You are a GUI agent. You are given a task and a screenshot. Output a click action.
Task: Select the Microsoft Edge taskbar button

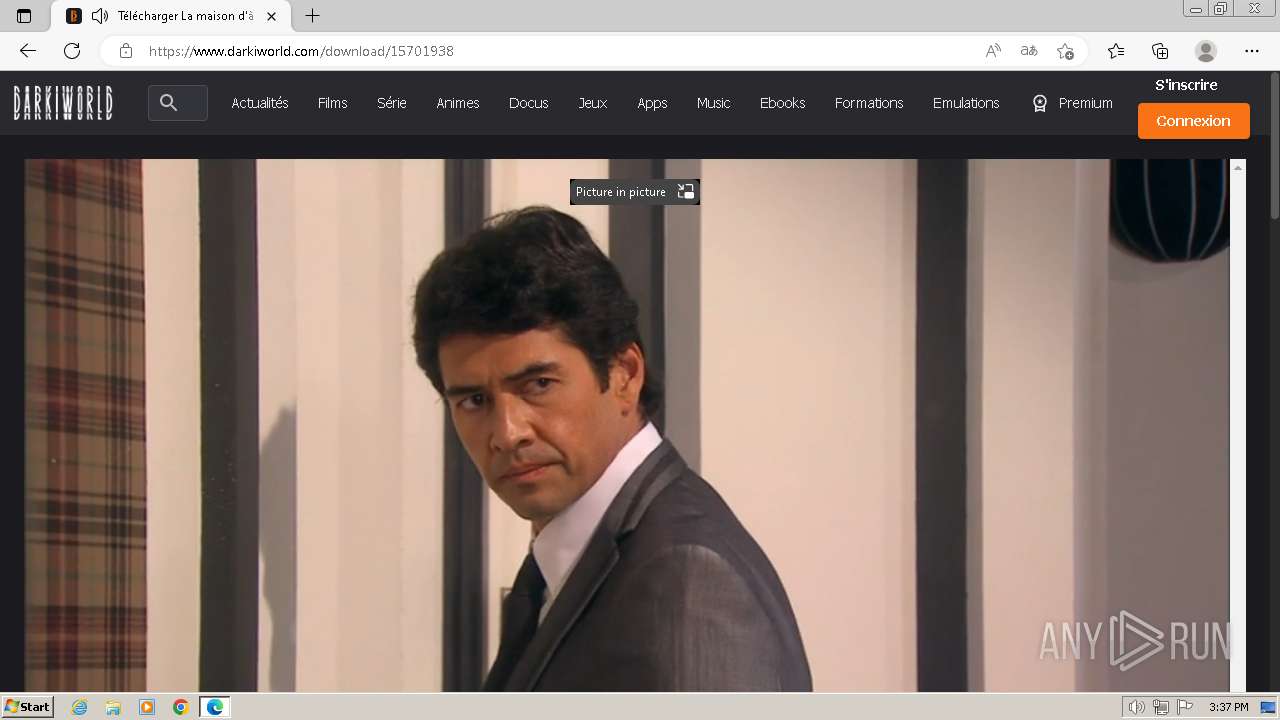tap(214, 707)
